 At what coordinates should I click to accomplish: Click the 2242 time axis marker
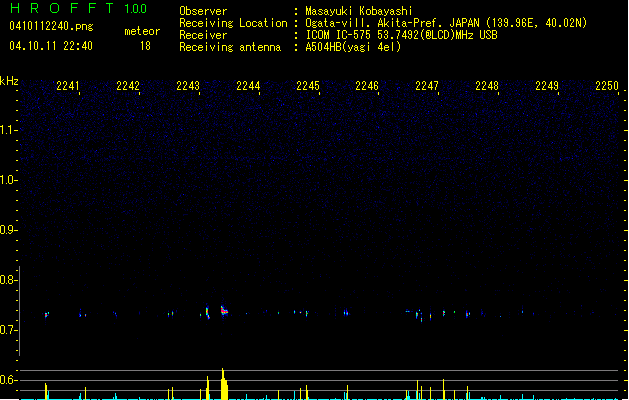[x=128, y=85]
